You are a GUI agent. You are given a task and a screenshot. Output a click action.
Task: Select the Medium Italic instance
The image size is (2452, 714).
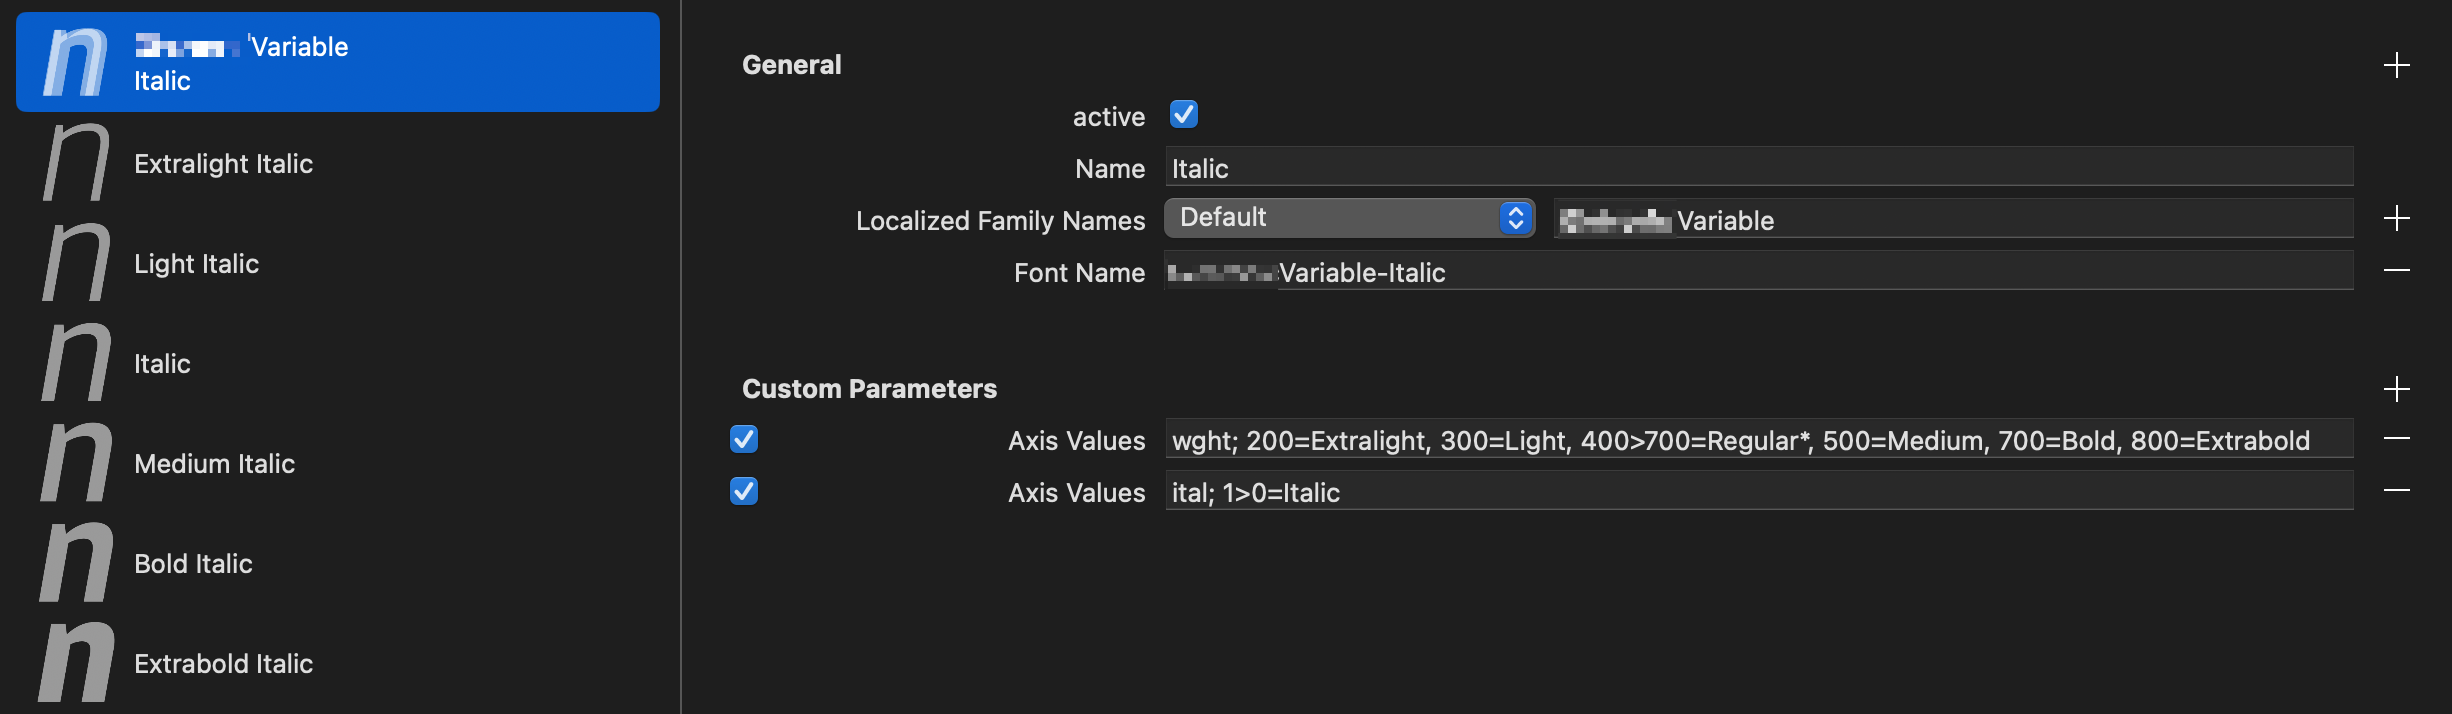(x=215, y=464)
